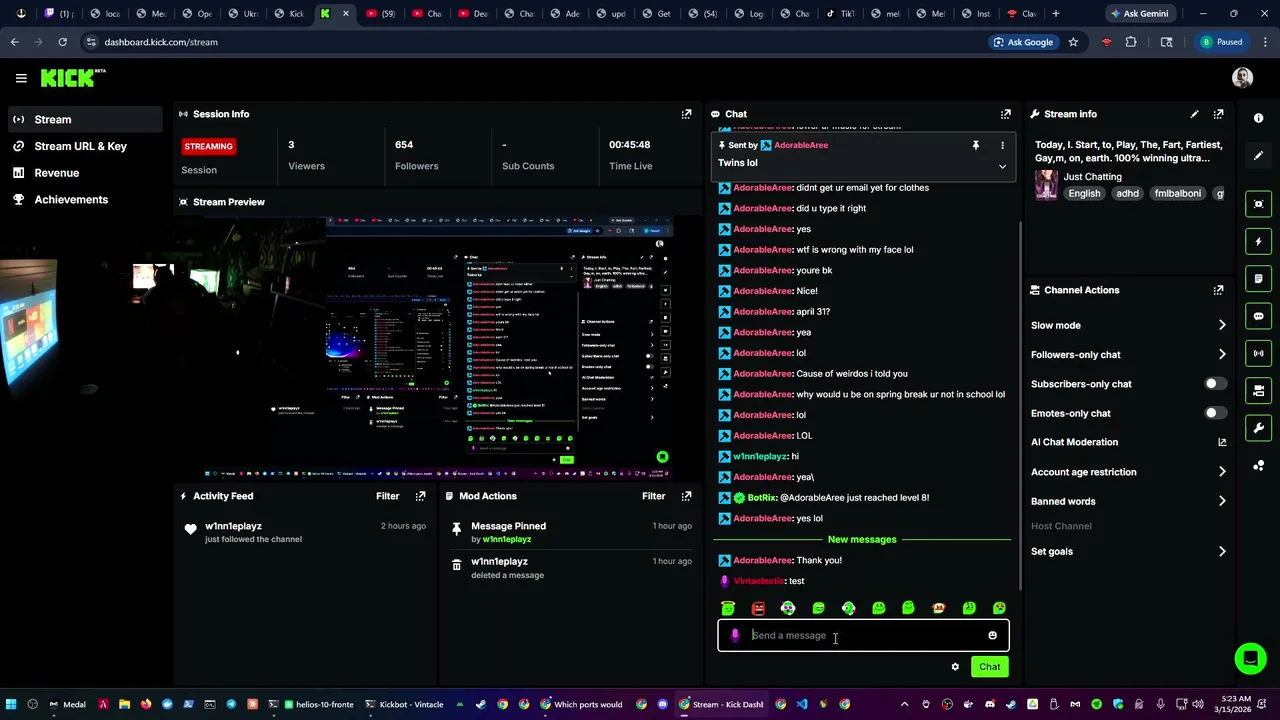Screen dimensions: 1280x720
Task: Open the Mod Actions Filter
Action: tap(653, 496)
